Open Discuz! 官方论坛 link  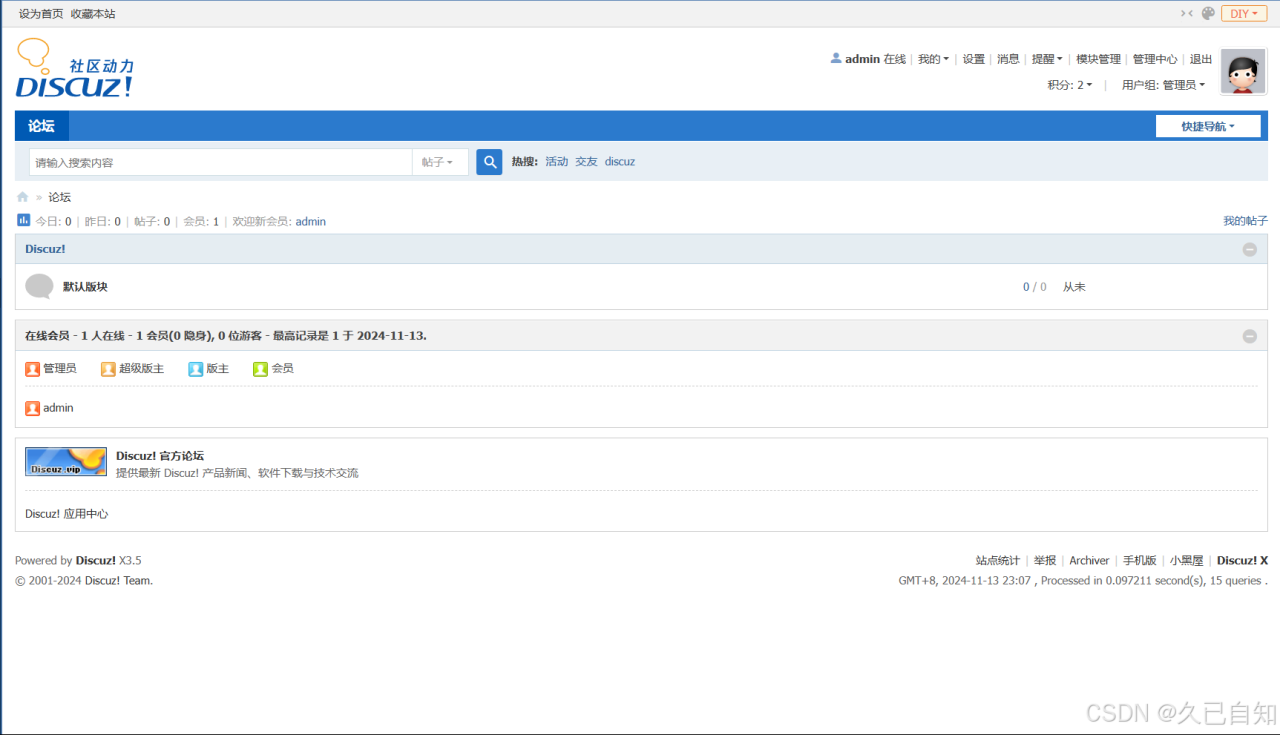click(160, 456)
